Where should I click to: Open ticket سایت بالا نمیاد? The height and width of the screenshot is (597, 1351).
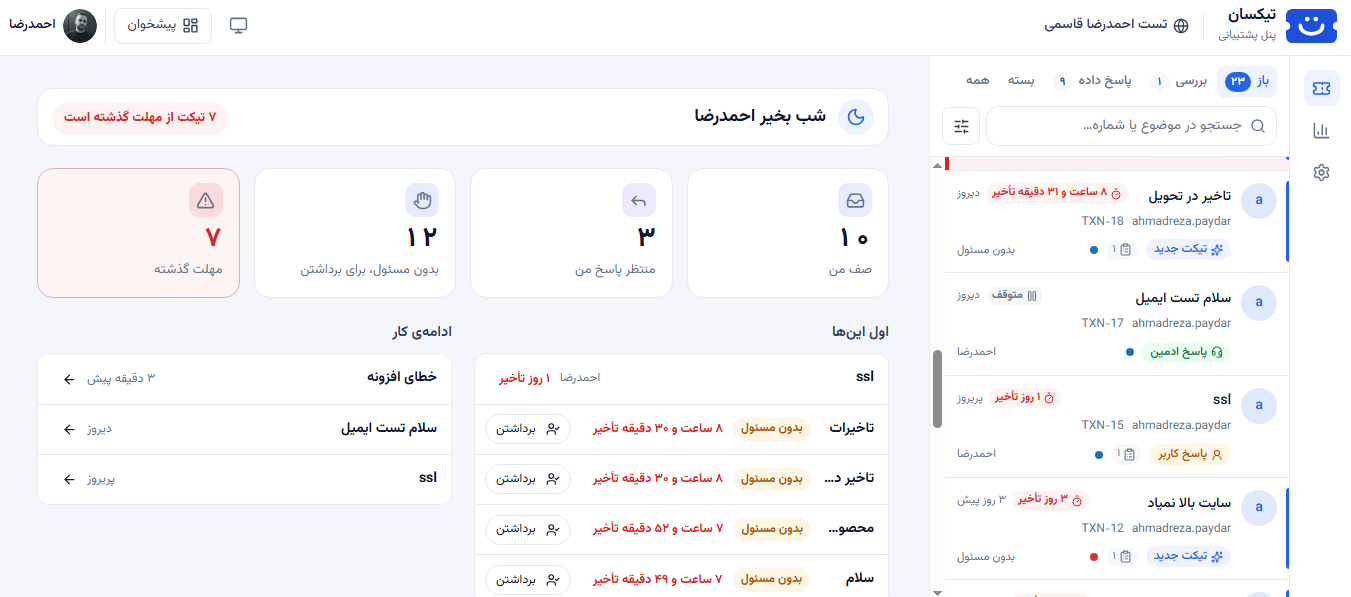[1116, 528]
